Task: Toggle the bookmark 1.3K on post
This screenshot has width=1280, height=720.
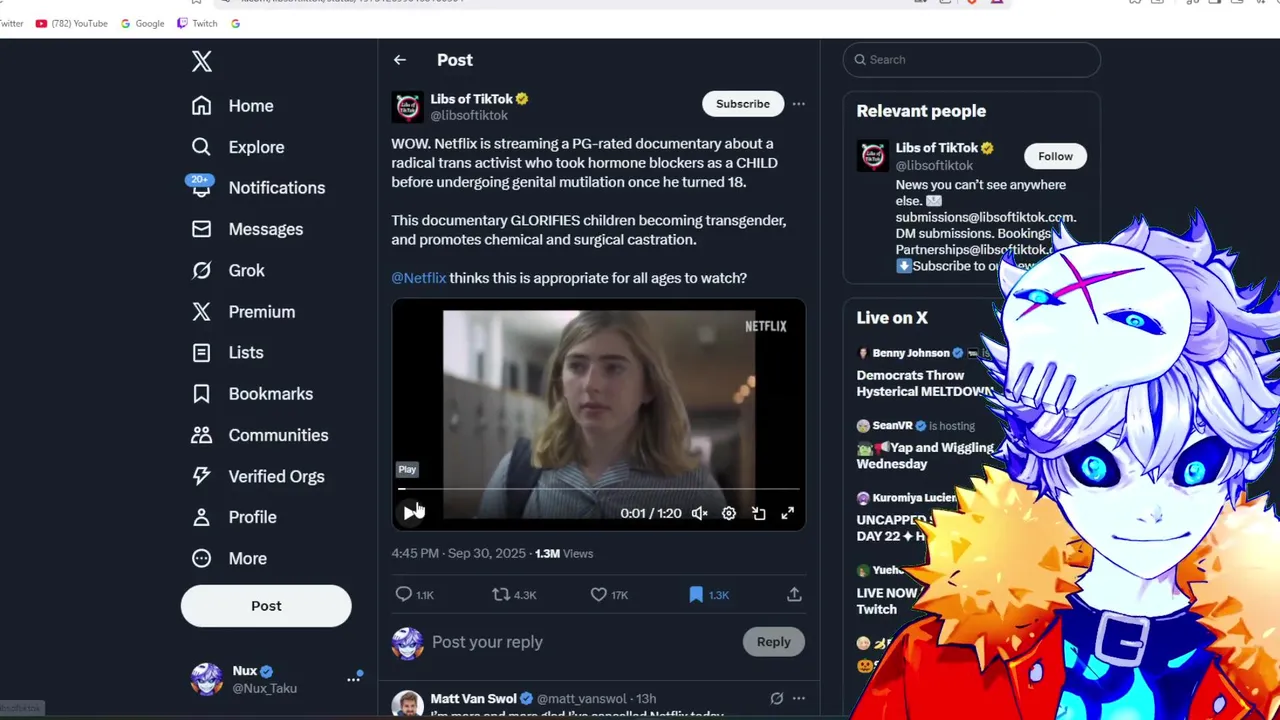Action: [x=709, y=594]
